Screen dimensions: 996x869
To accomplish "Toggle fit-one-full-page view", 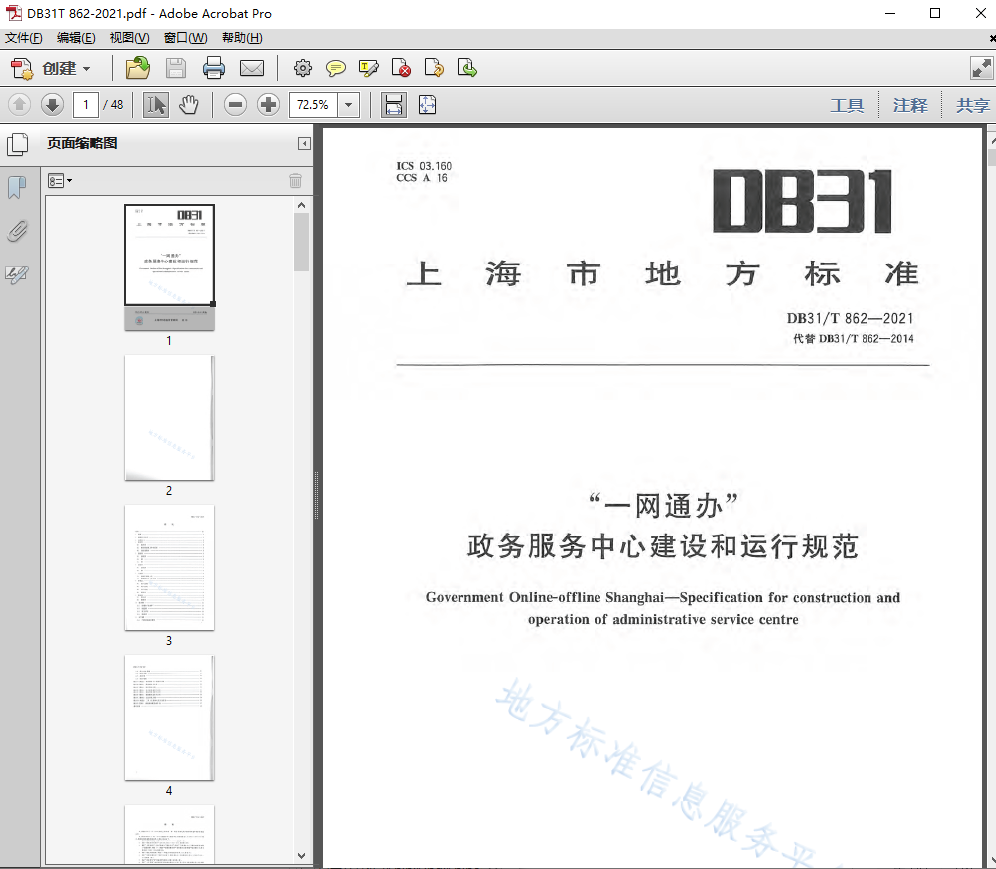I will pos(428,104).
